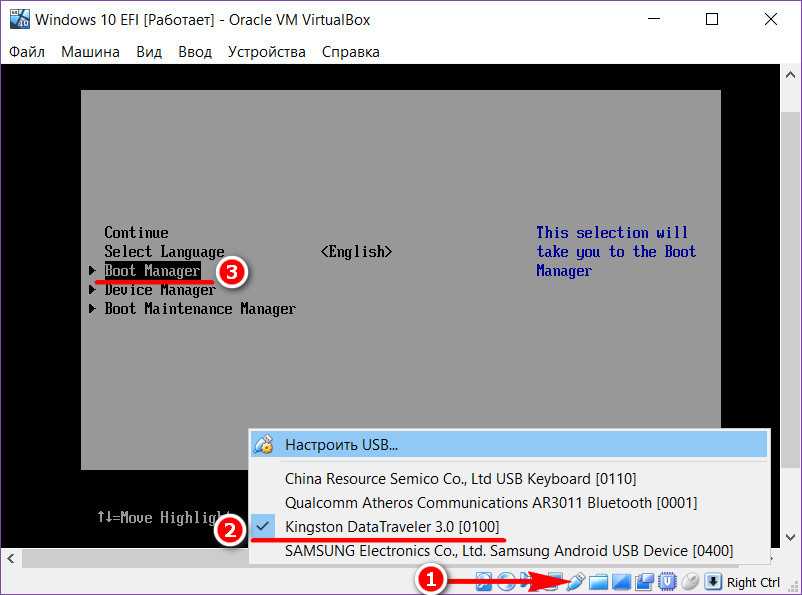Expand the Boot Manager entry
This screenshot has height=595, width=802.
152,271
